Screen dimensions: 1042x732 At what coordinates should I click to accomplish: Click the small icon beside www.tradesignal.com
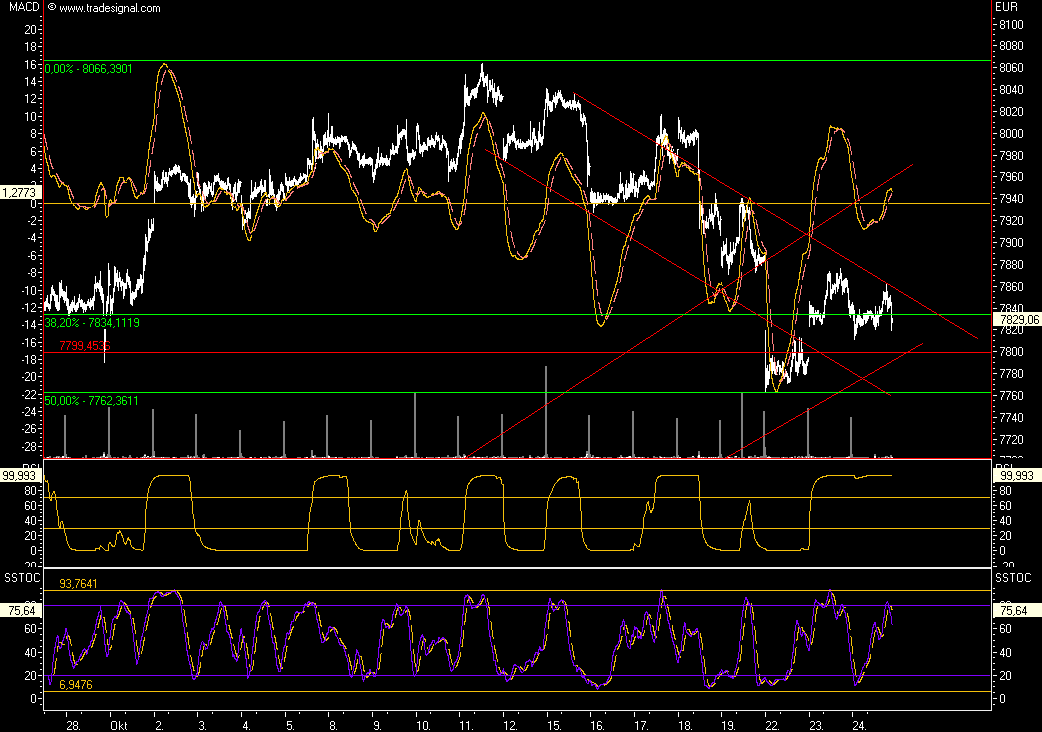click(x=51, y=8)
